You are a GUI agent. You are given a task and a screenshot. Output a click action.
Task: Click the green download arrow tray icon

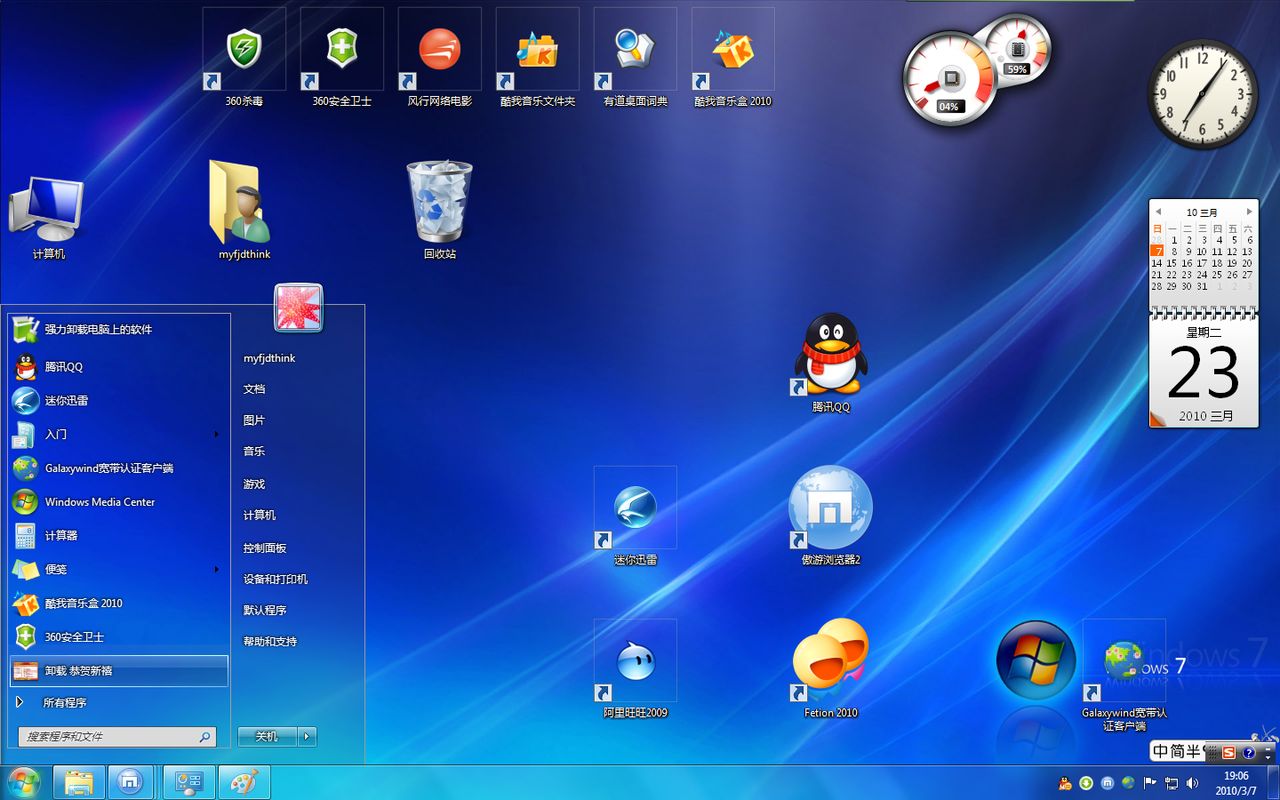pyautogui.click(x=1086, y=783)
